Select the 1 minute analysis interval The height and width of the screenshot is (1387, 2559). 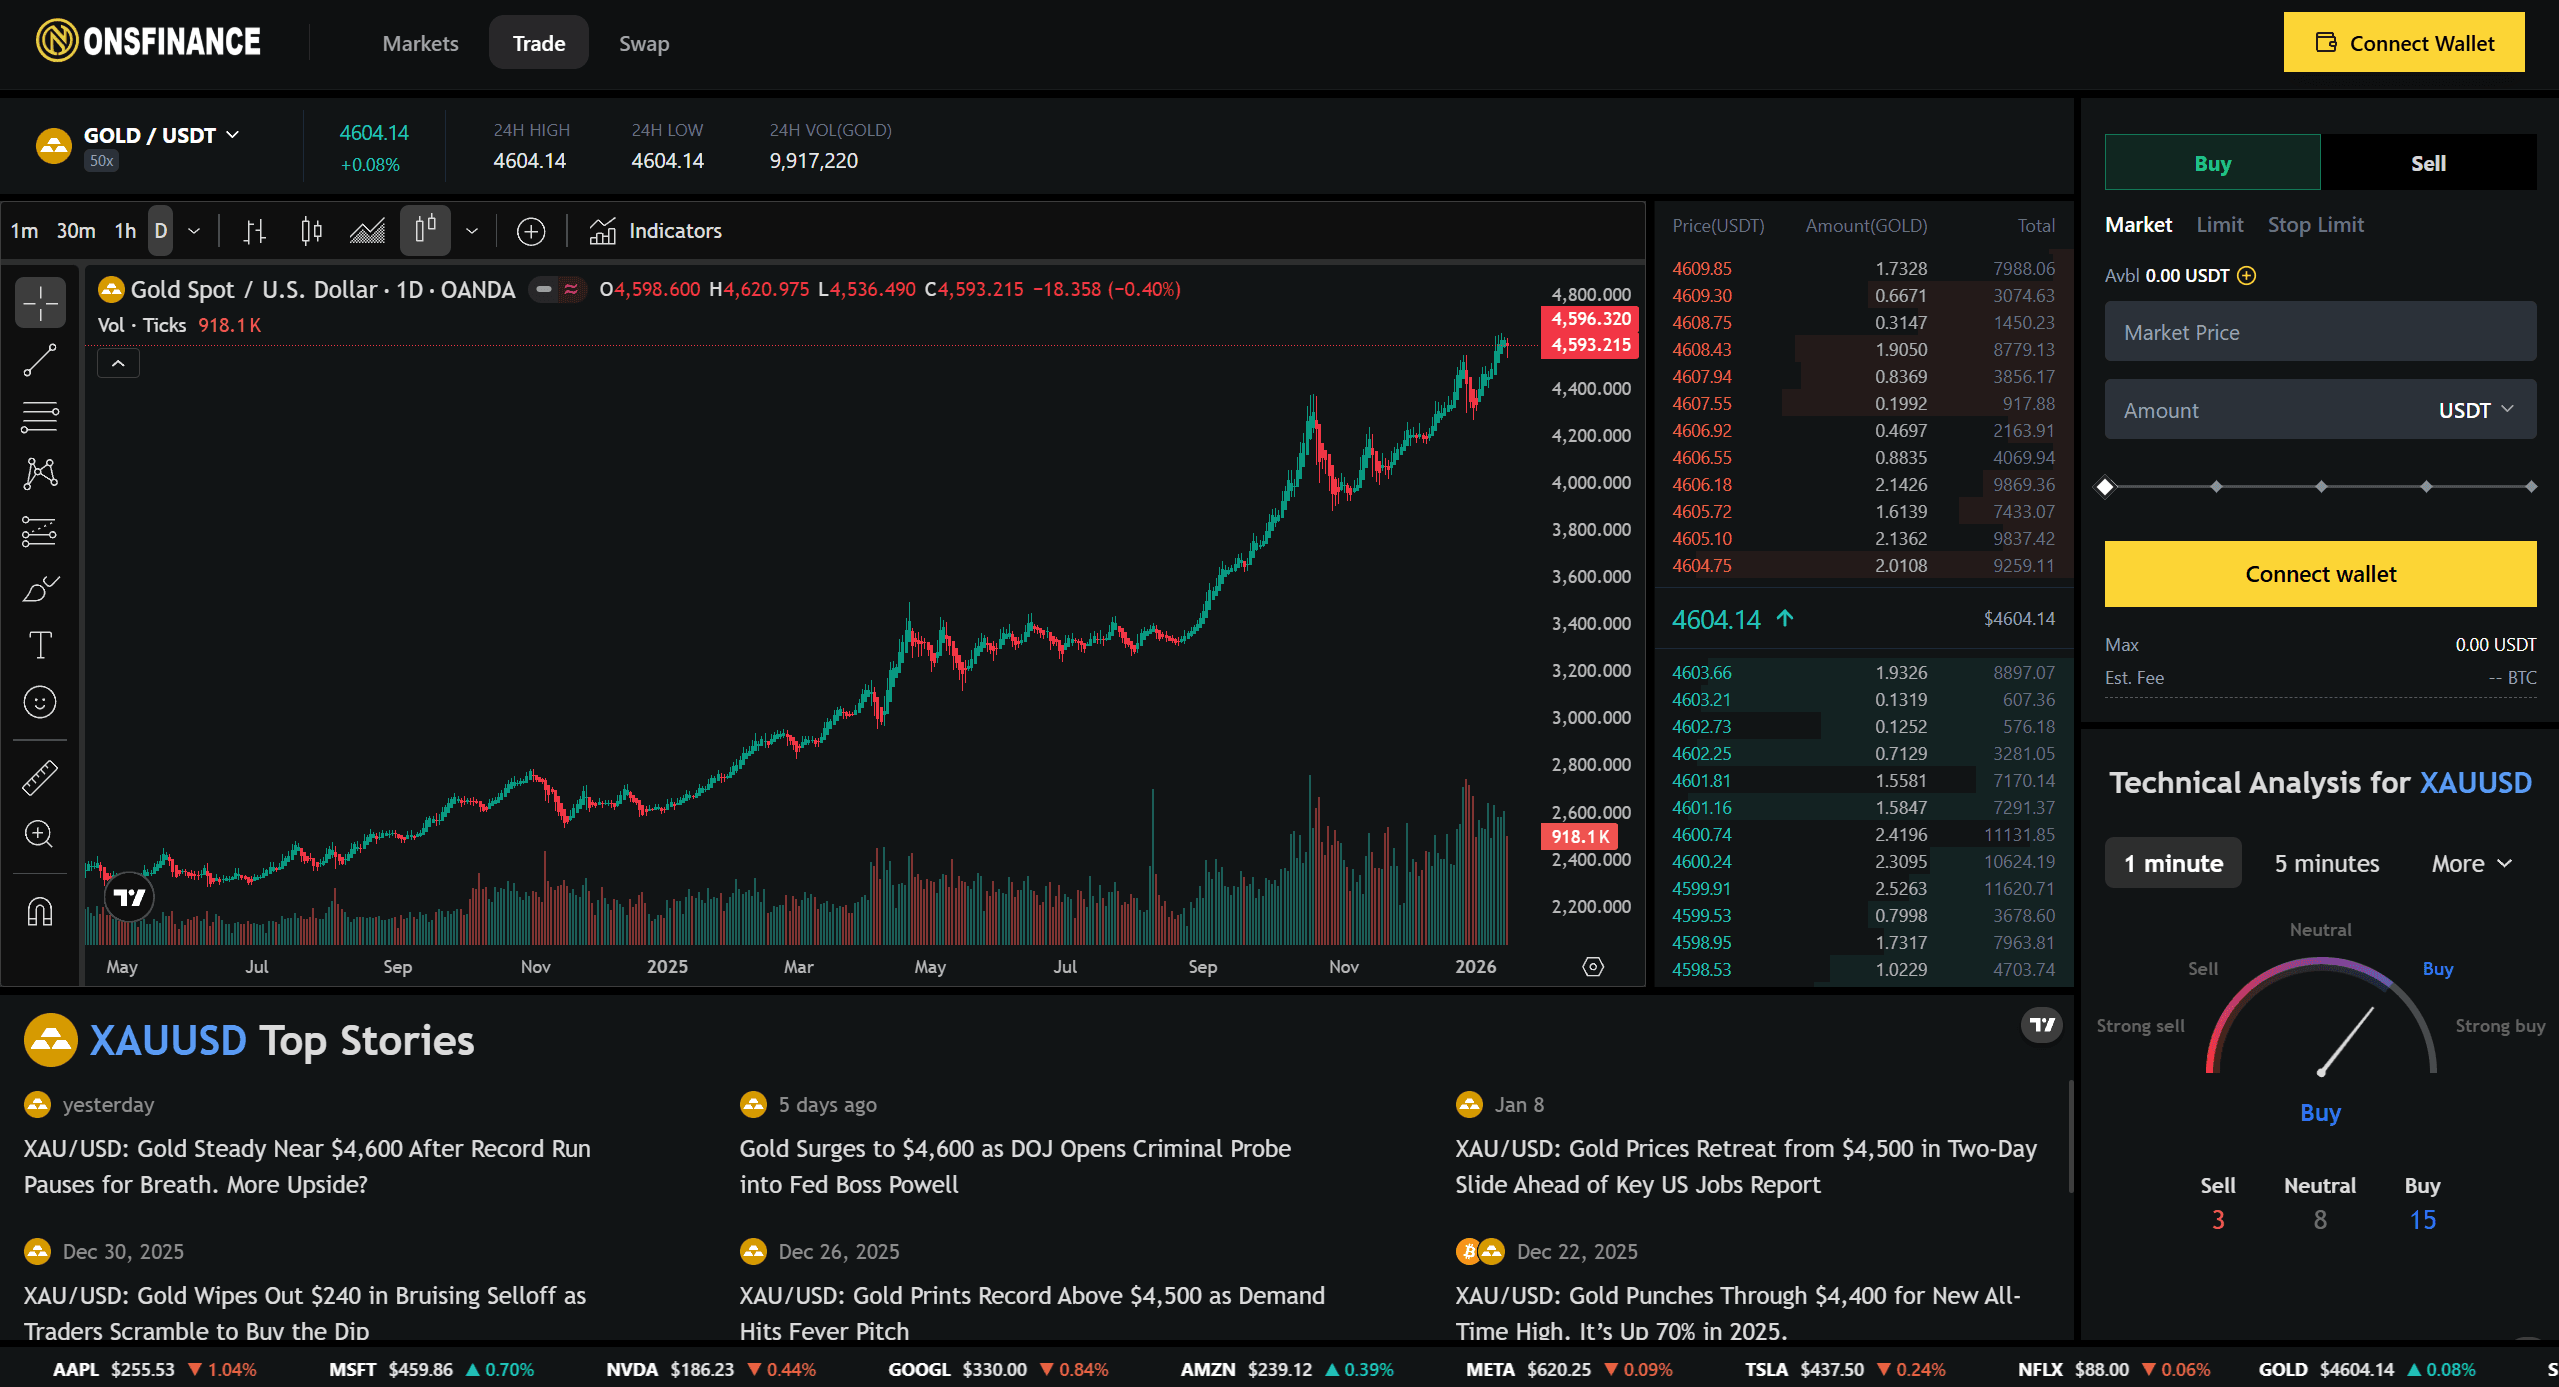2172,863
